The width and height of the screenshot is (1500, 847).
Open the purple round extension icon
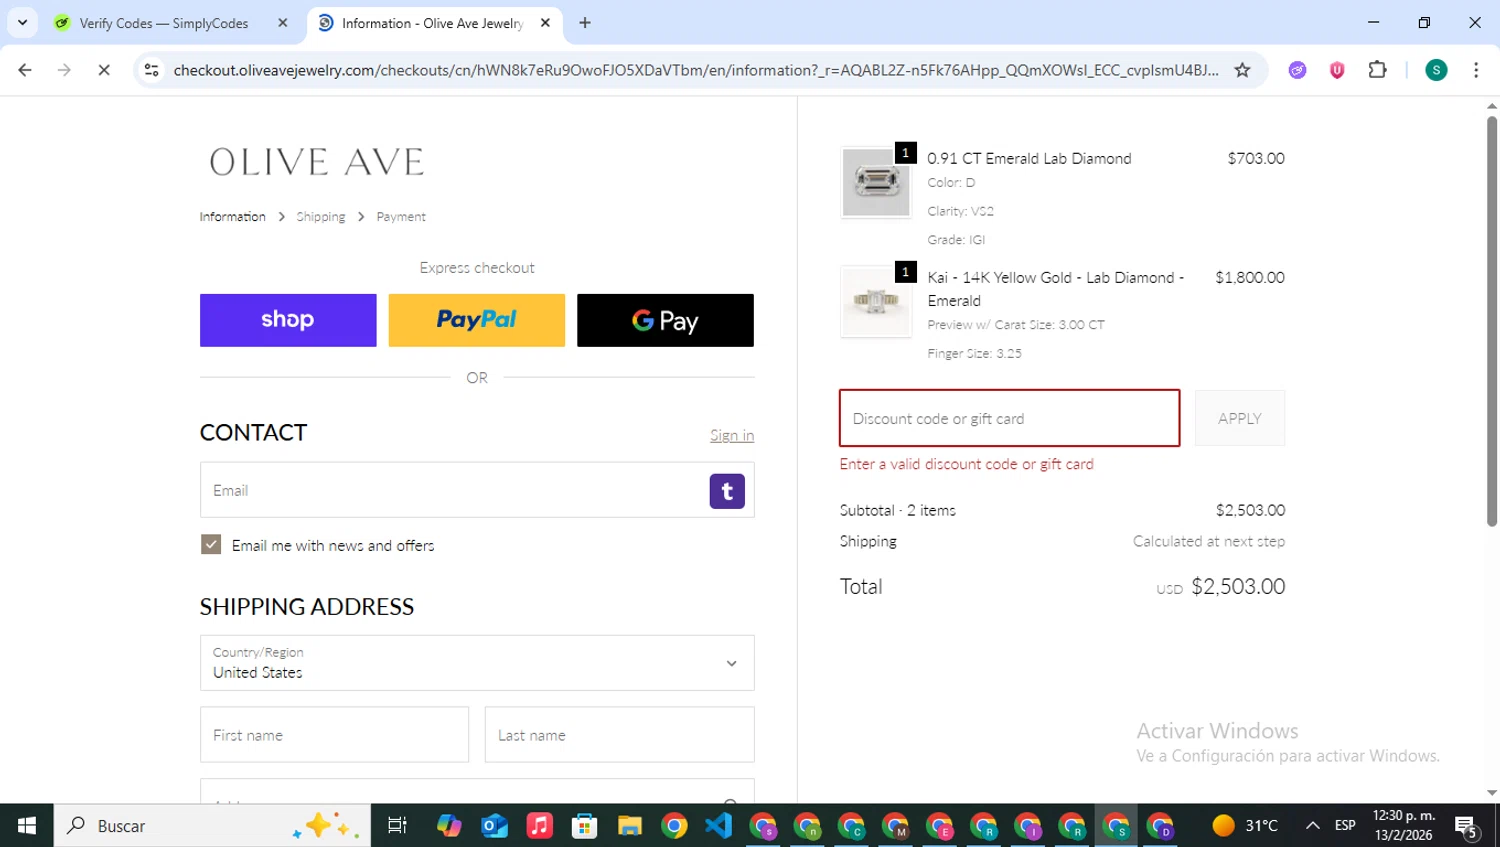click(x=1297, y=70)
